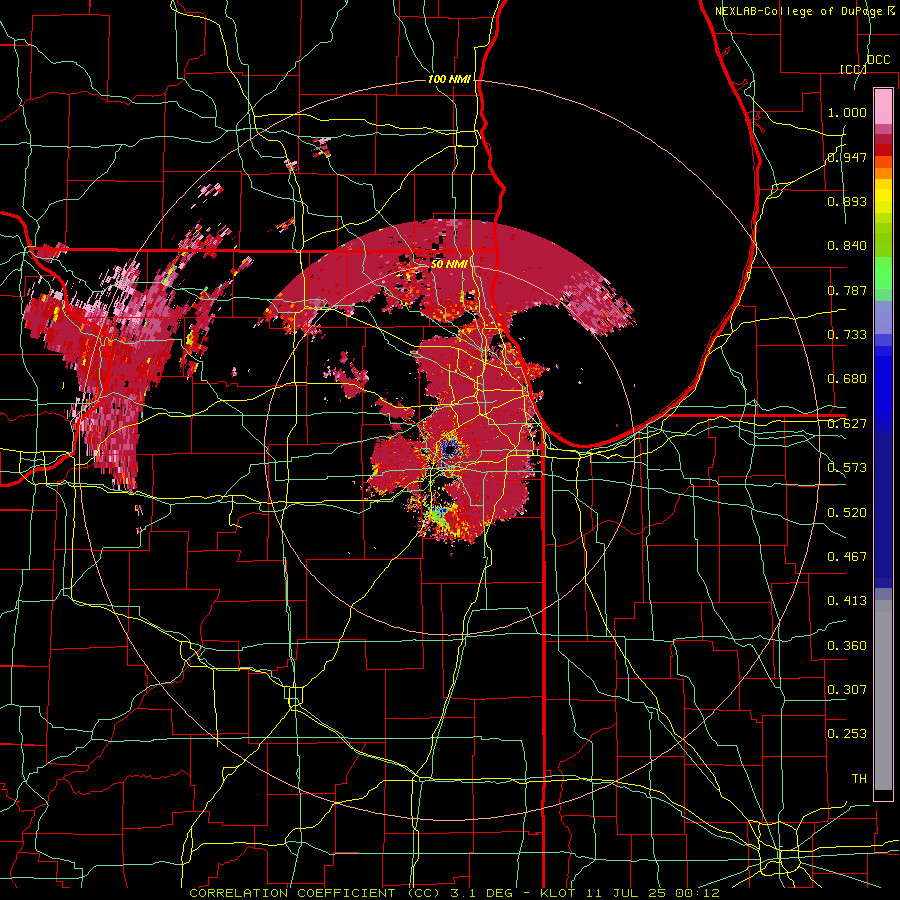The width and height of the screenshot is (900, 900).
Task: Click the 100 NMI range ring label
Action: [449, 79]
